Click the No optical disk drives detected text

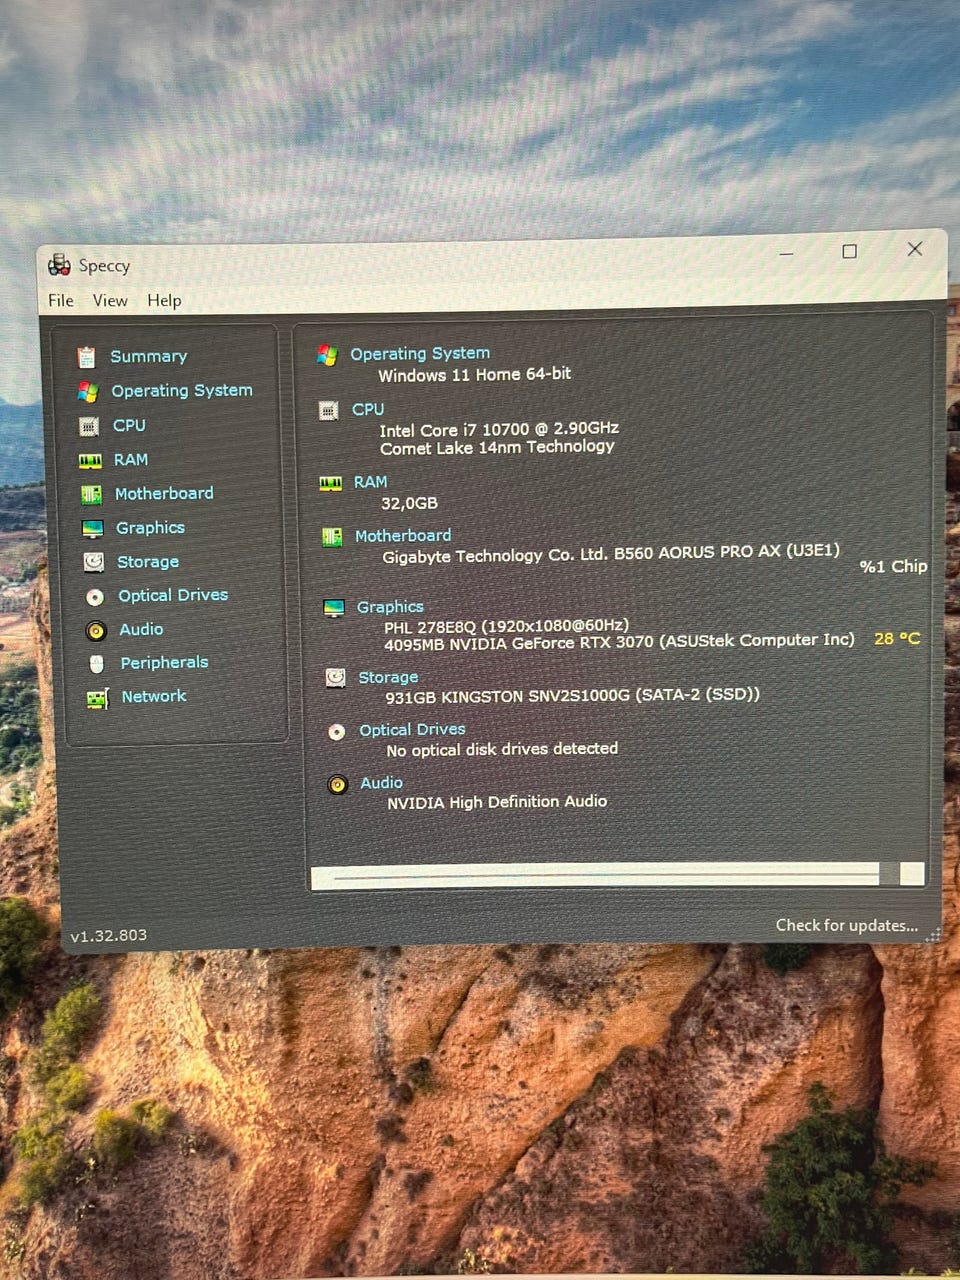tap(502, 749)
